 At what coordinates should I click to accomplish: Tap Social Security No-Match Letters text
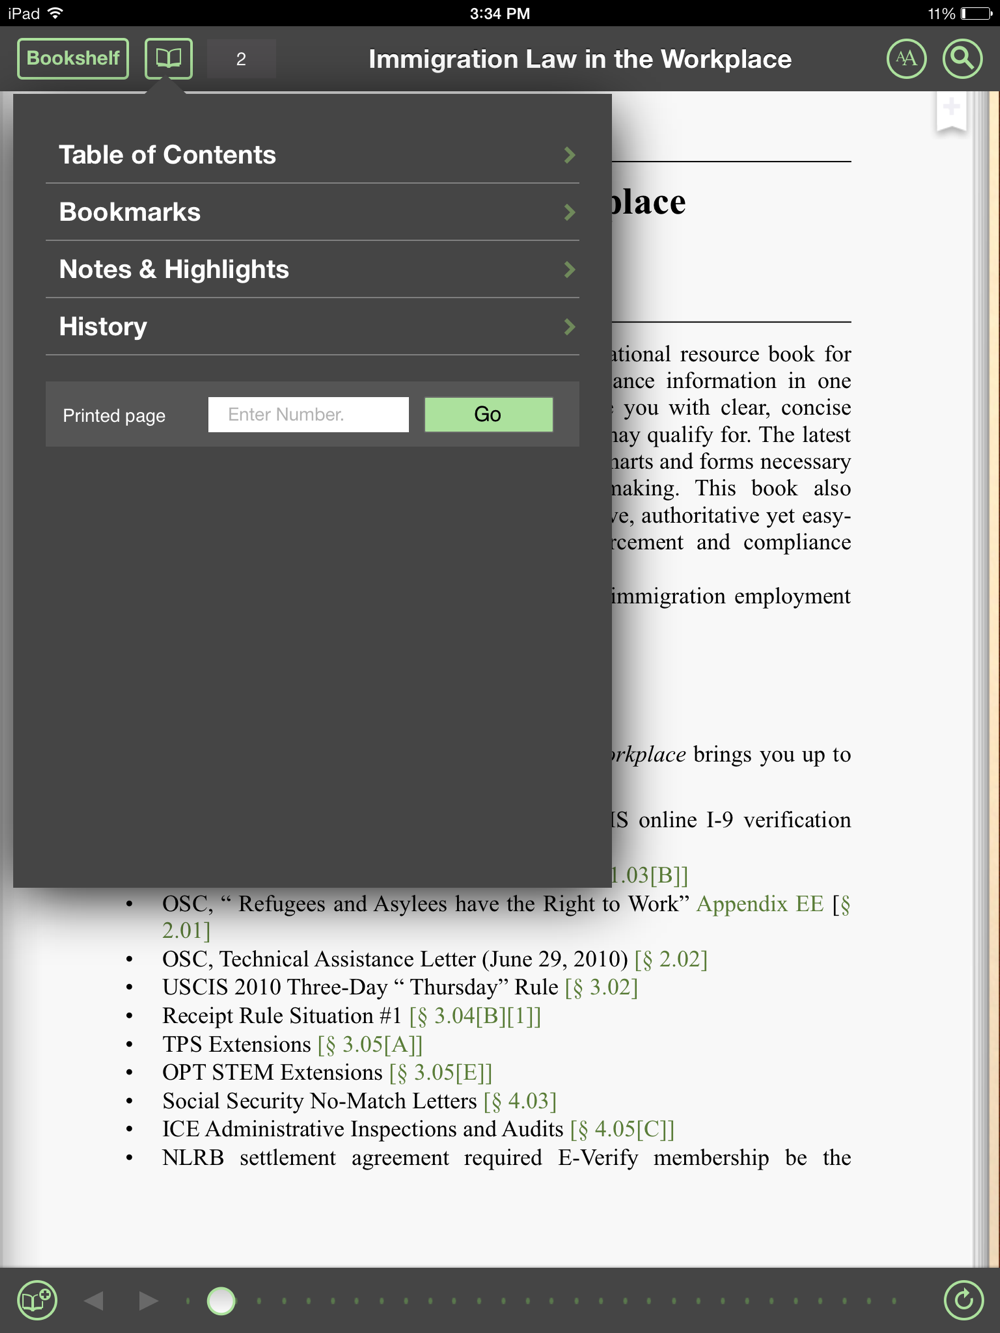[320, 1101]
